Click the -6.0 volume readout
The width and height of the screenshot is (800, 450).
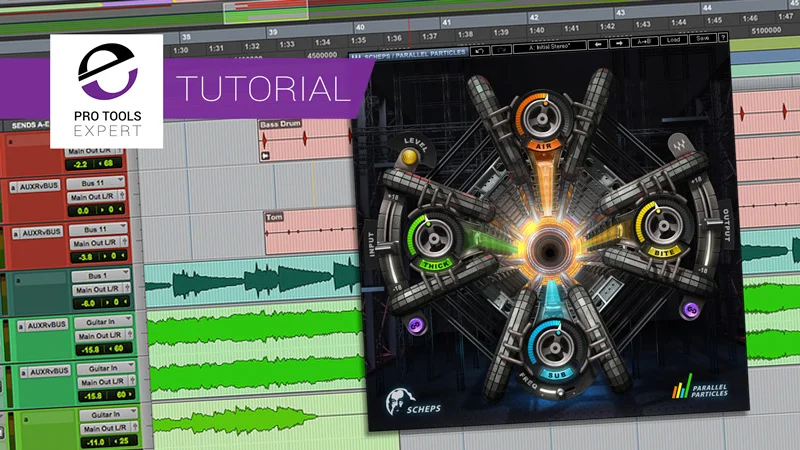pyautogui.click(x=88, y=303)
